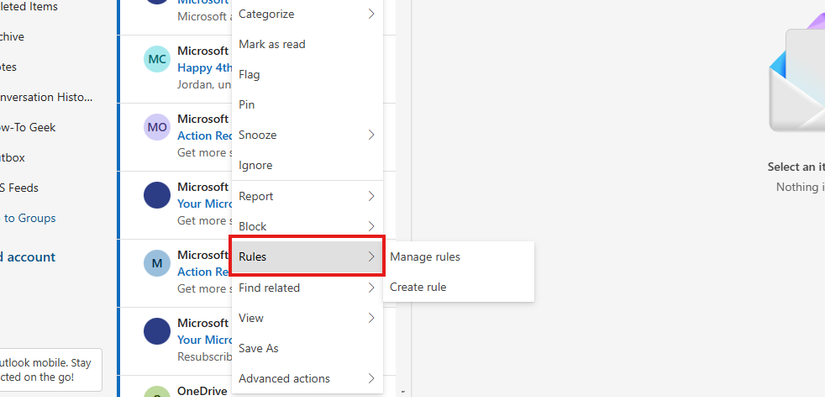Expand chevron arrow next to Advanced actions
Screen dimensions: 825x397
coord(371,379)
